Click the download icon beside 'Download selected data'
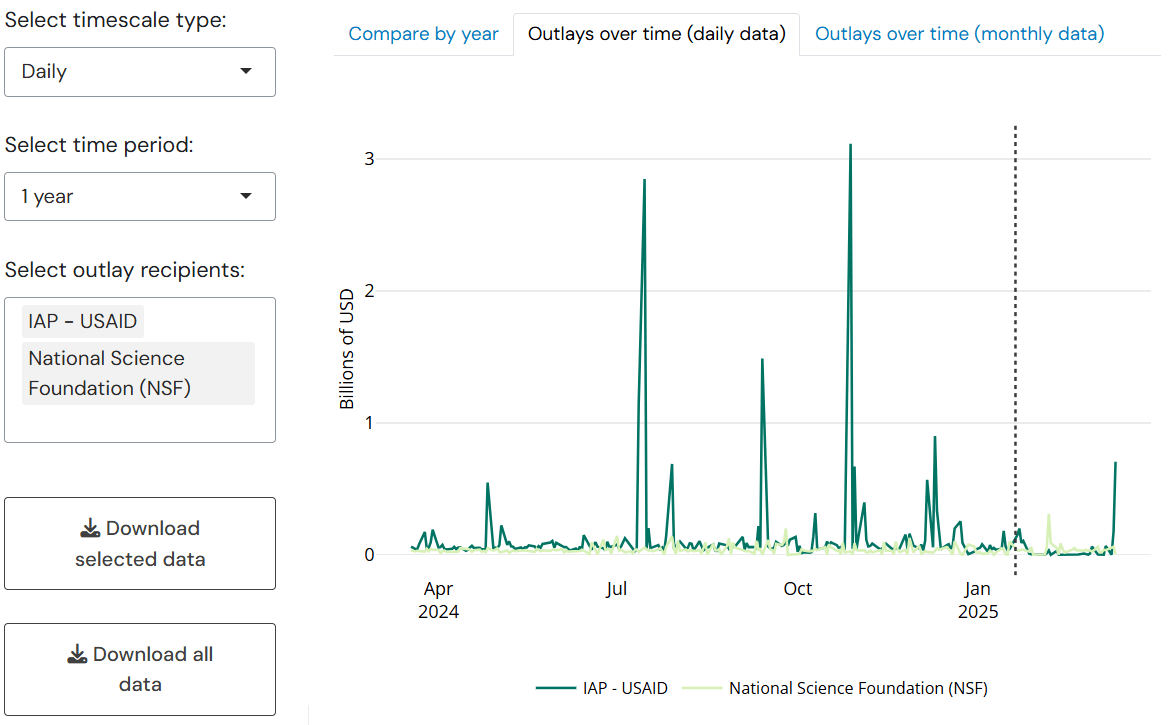 coord(90,528)
